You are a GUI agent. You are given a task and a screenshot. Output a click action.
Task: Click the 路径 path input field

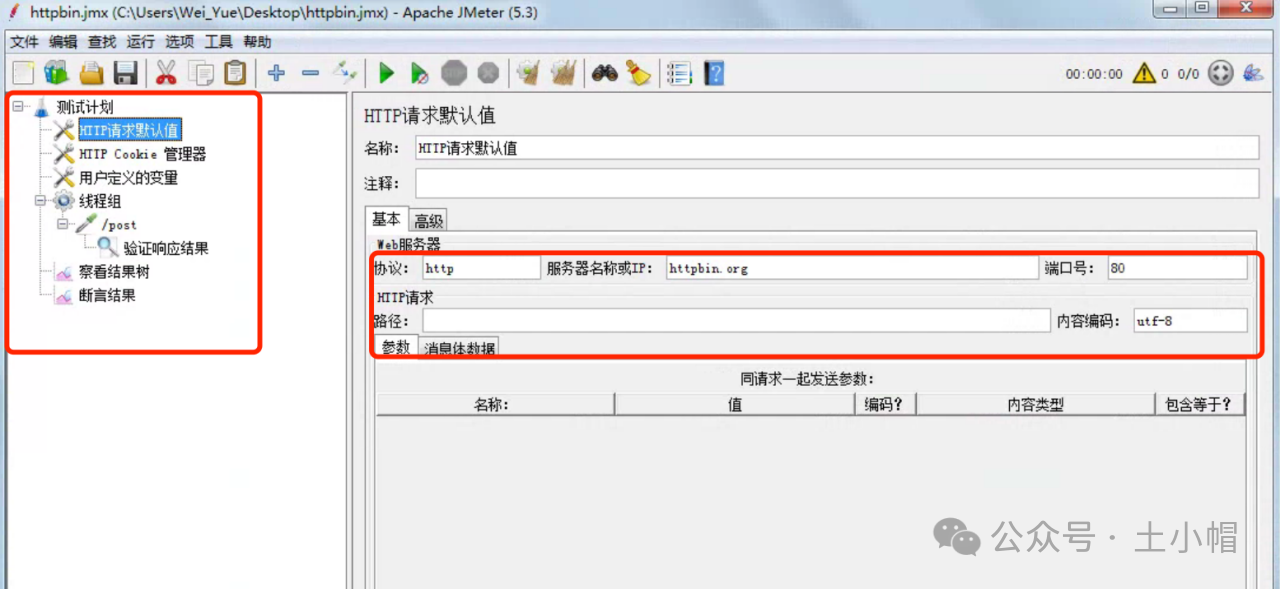tap(736, 320)
